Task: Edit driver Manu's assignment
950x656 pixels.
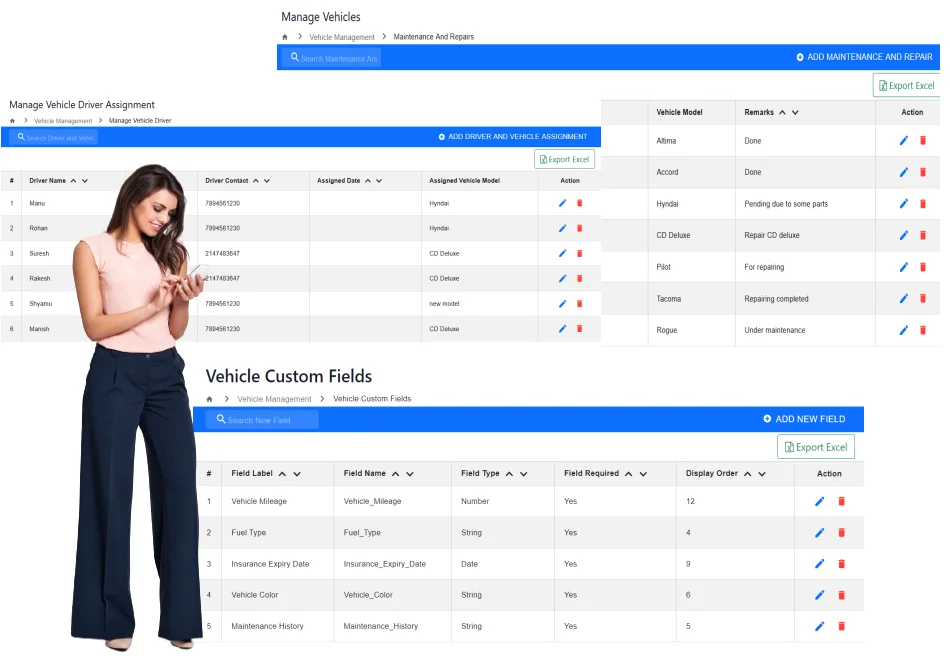Action: tap(562, 203)
